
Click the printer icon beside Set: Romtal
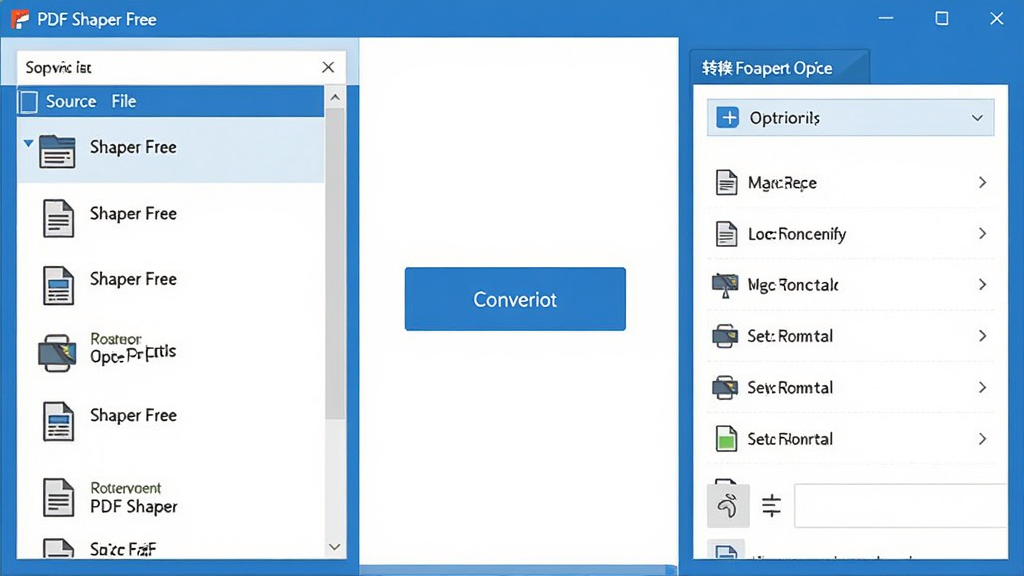[725, 336]
